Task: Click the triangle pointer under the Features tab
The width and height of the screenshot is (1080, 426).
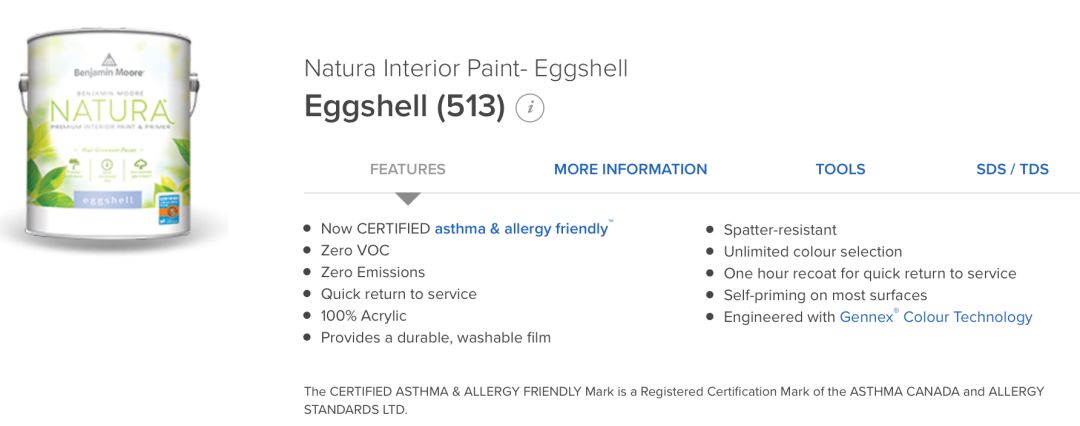Action: [x=408, y=199]
